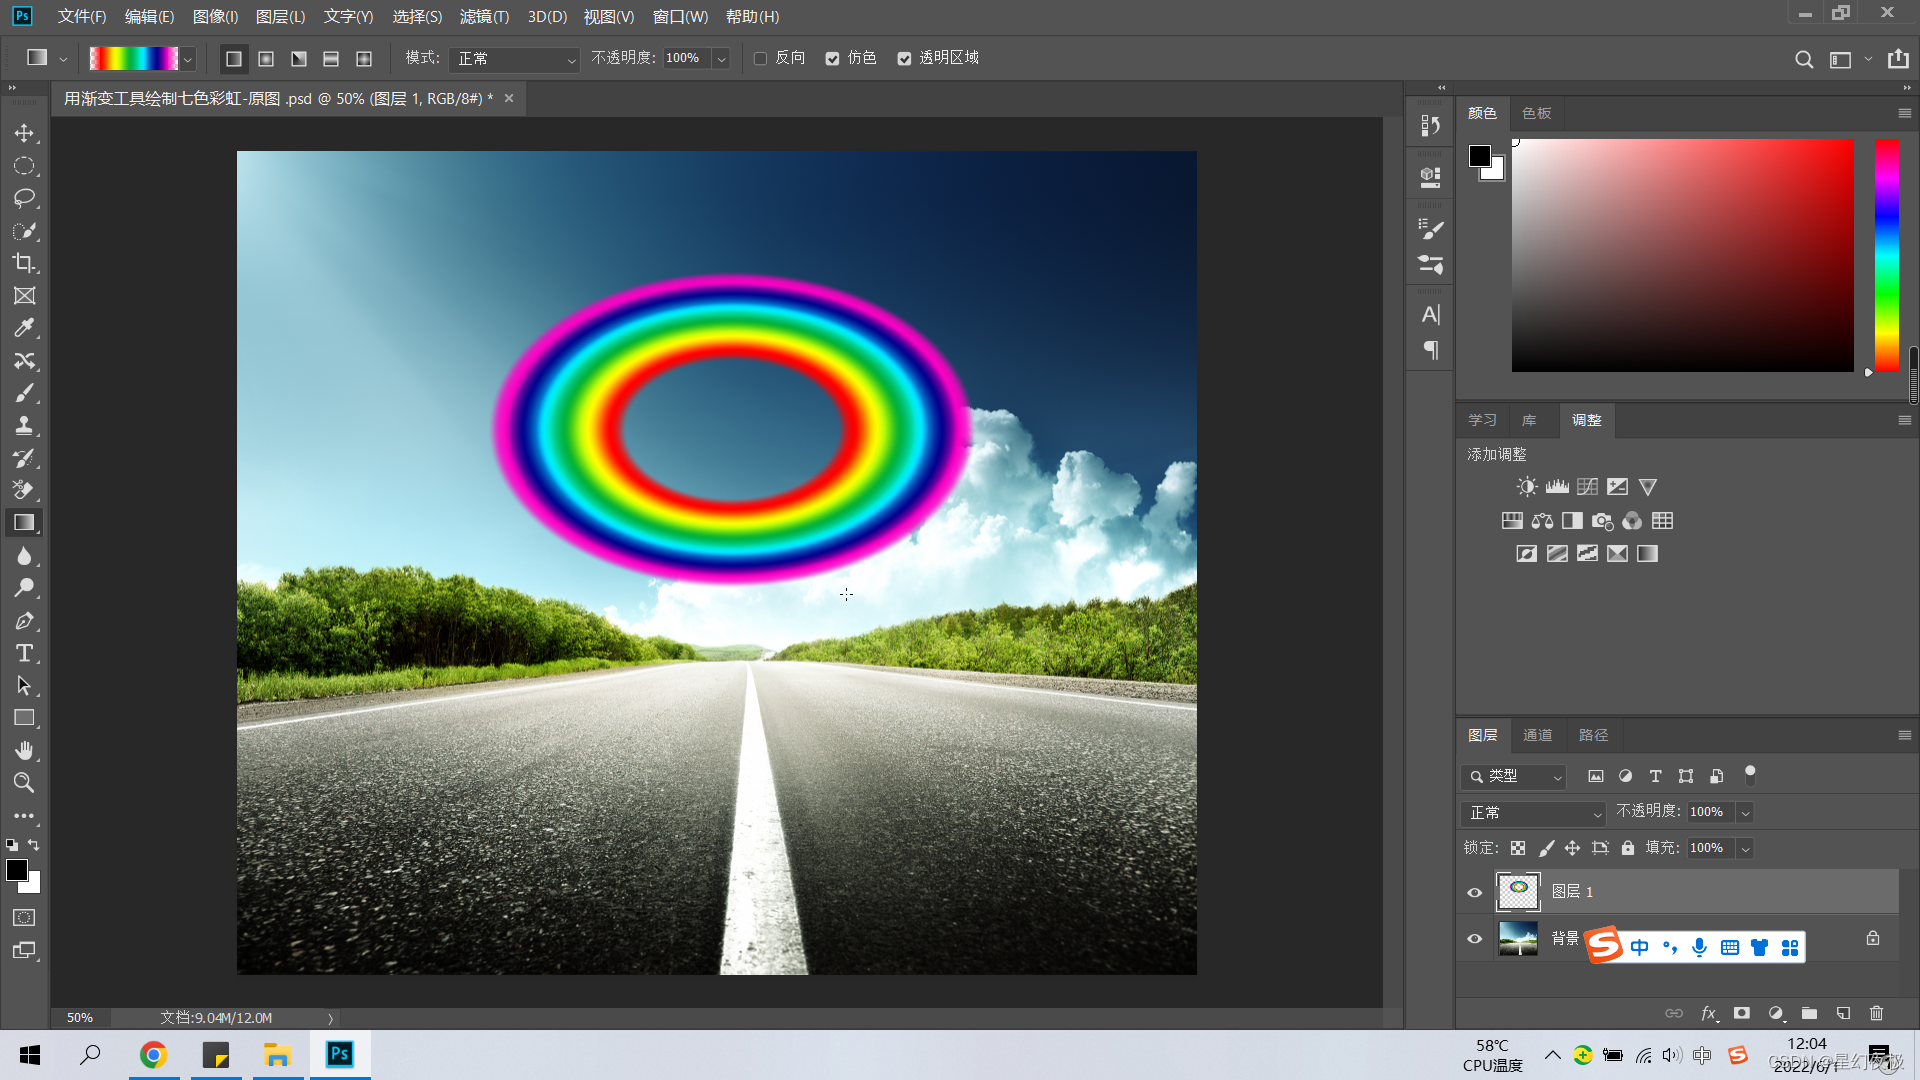The width and height of the screenshot is (1920, 1080).
Task: Create new layer icon in Layers panel
Action: [x=1843, y=1013]
